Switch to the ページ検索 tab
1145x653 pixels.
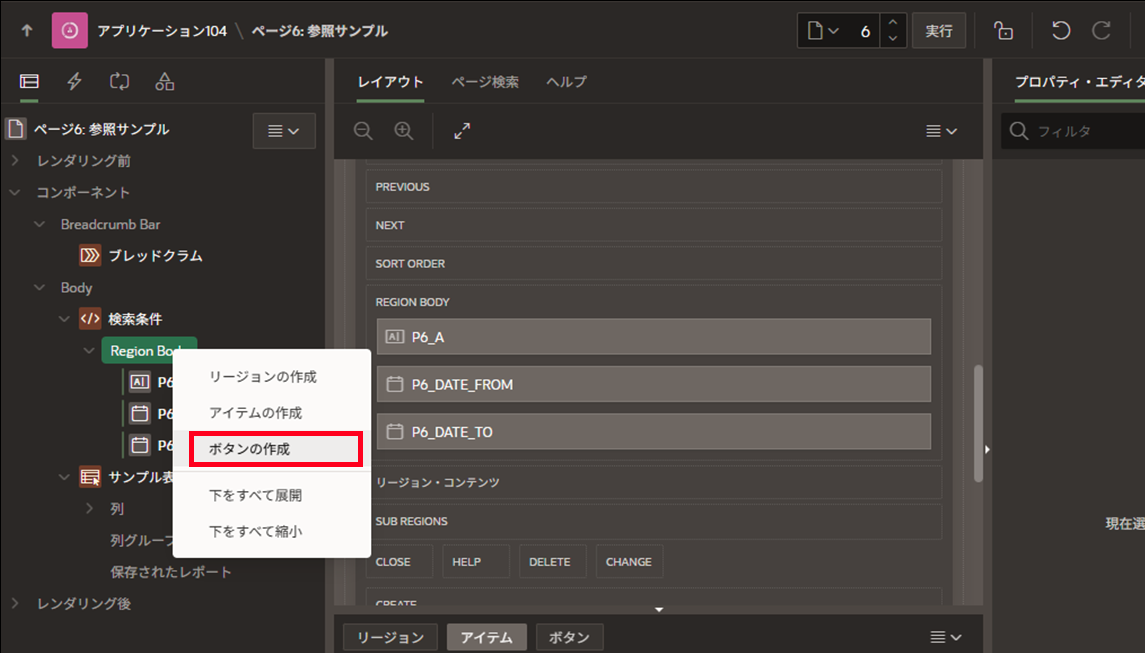[x=485, y=82]
